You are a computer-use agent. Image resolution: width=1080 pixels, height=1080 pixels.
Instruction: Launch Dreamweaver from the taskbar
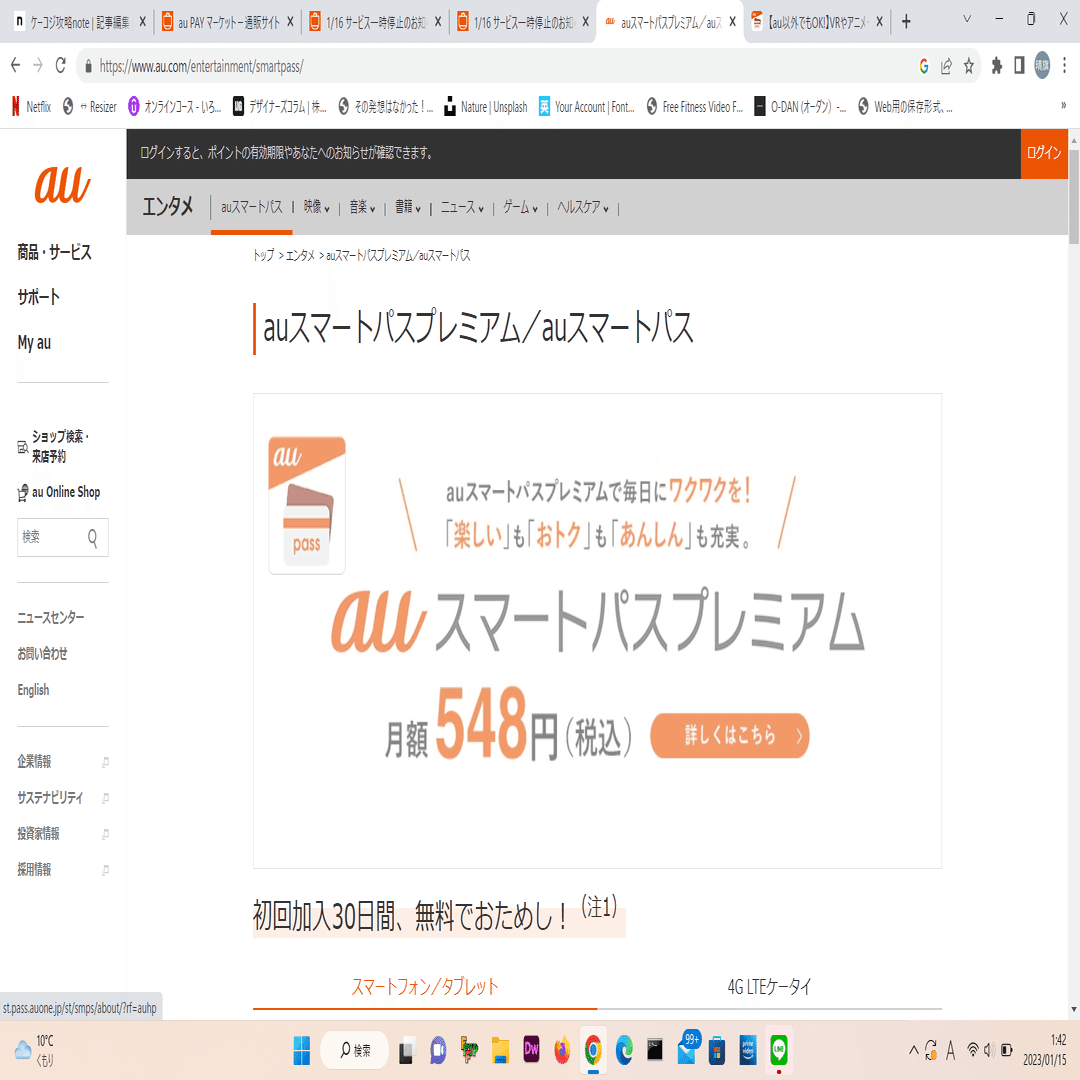(x=531, y=1050)
